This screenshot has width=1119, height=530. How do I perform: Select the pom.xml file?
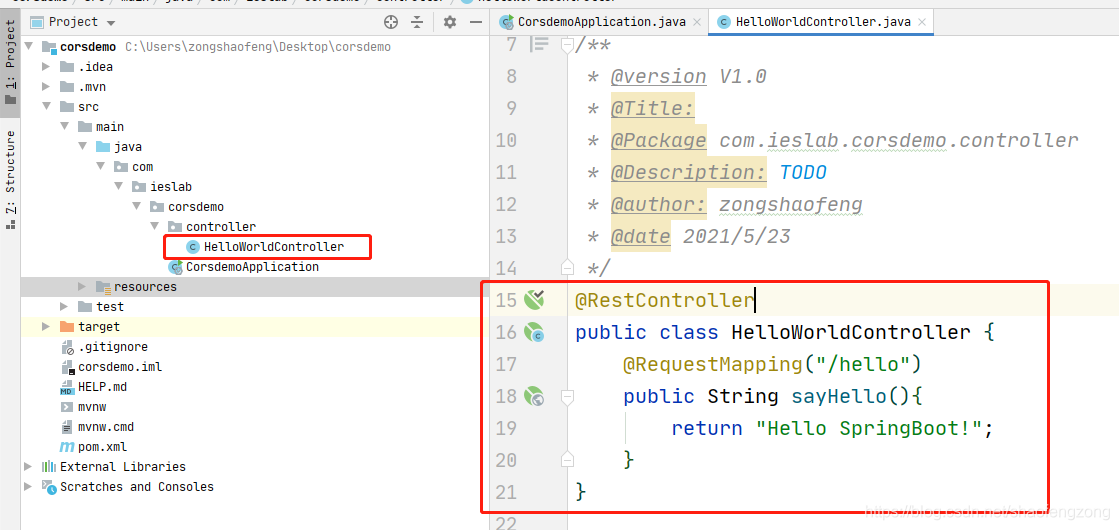point(102,447)
